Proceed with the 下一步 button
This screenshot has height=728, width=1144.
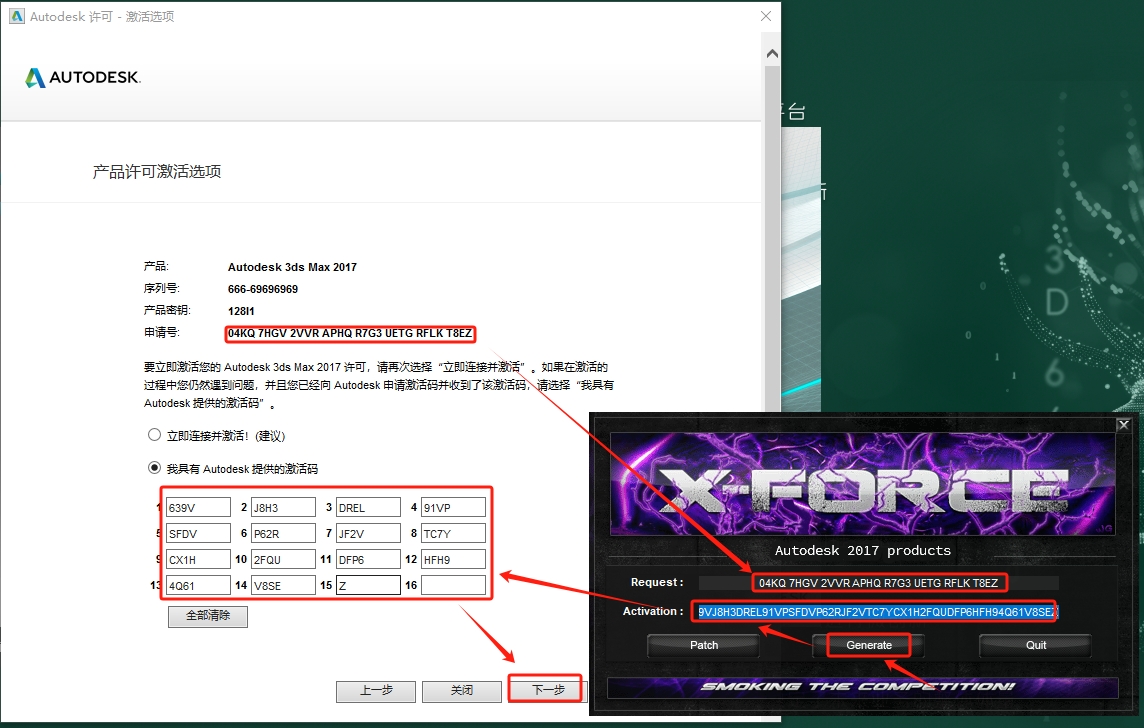coord(548,690)
